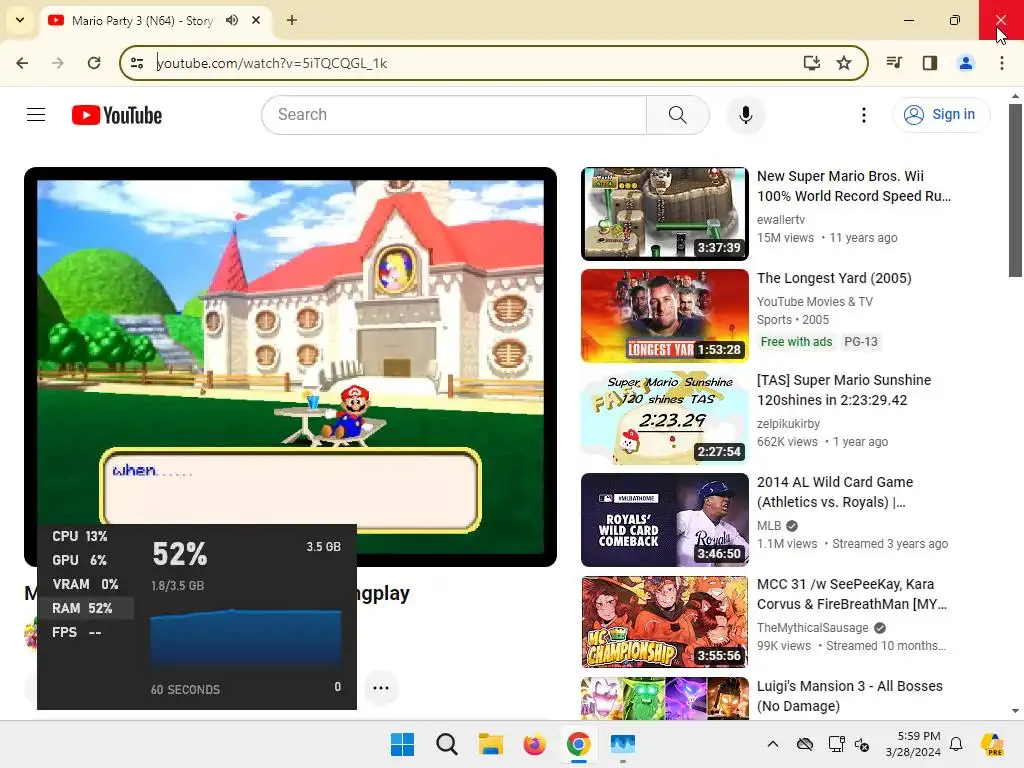Image resolution: width=1024 pixels, height=768 pixels.
Task: Click the address bar URL
Action: (x=272, y=63)
